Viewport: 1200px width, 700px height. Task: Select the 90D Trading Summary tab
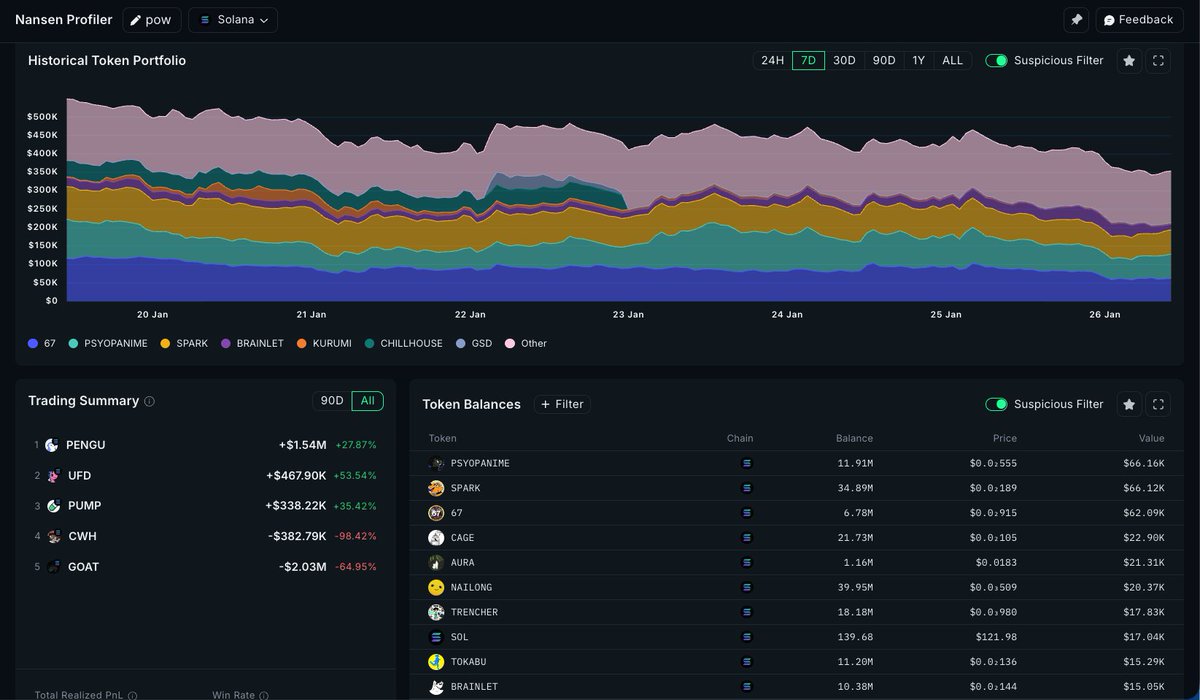331,401
